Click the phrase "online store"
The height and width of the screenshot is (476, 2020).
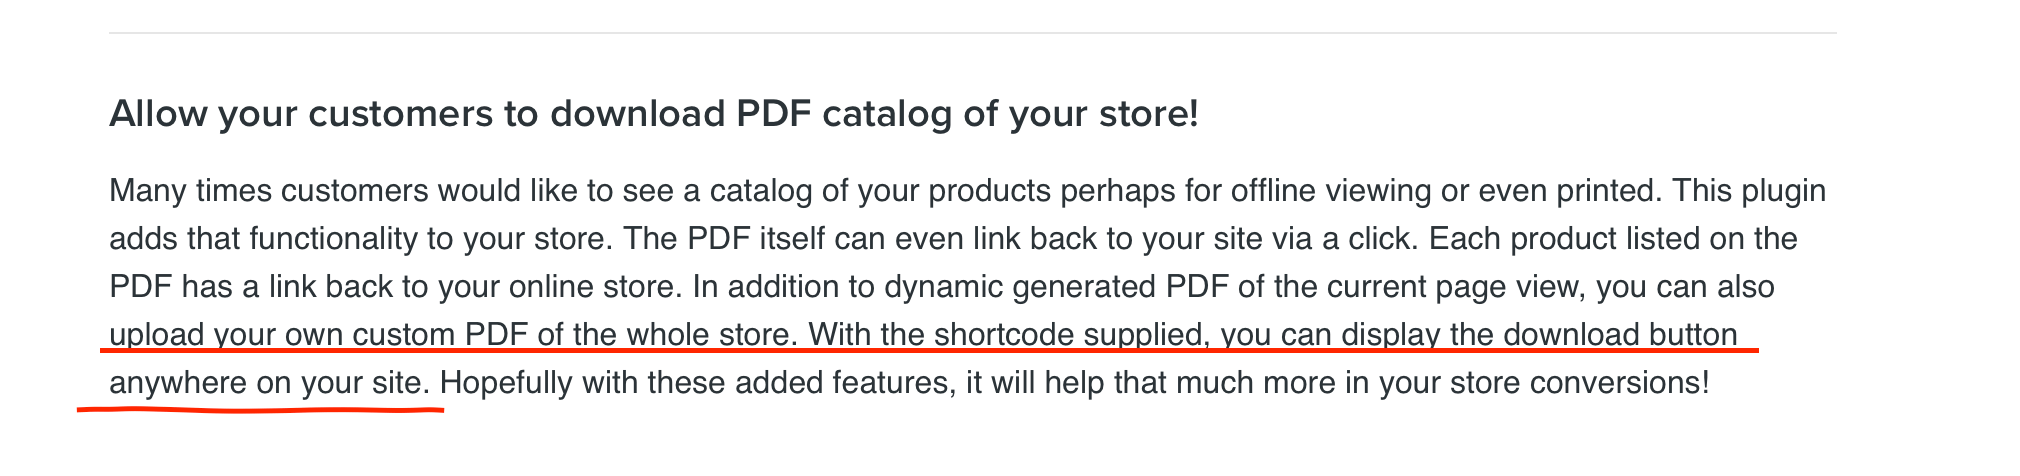point(592,286)
